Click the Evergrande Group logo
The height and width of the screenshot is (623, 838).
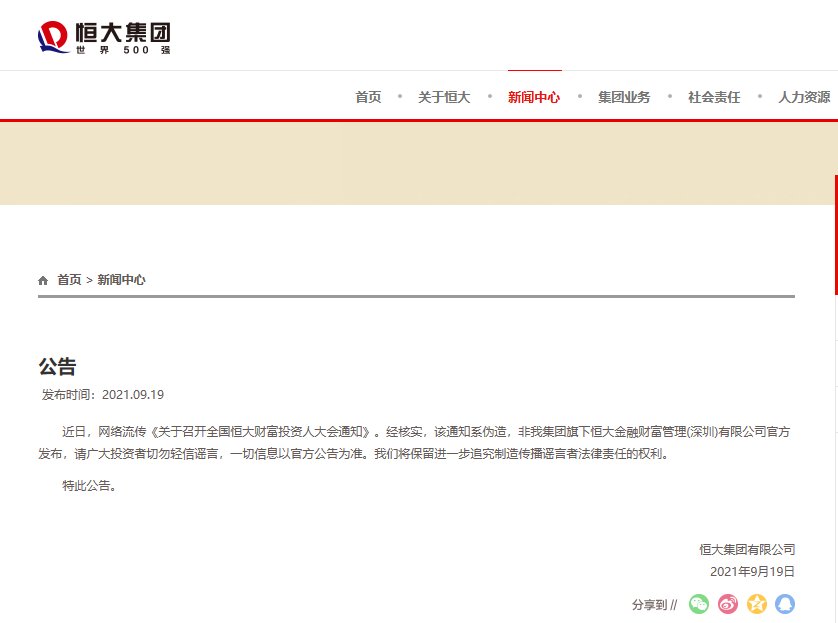[x=105, y=35]
